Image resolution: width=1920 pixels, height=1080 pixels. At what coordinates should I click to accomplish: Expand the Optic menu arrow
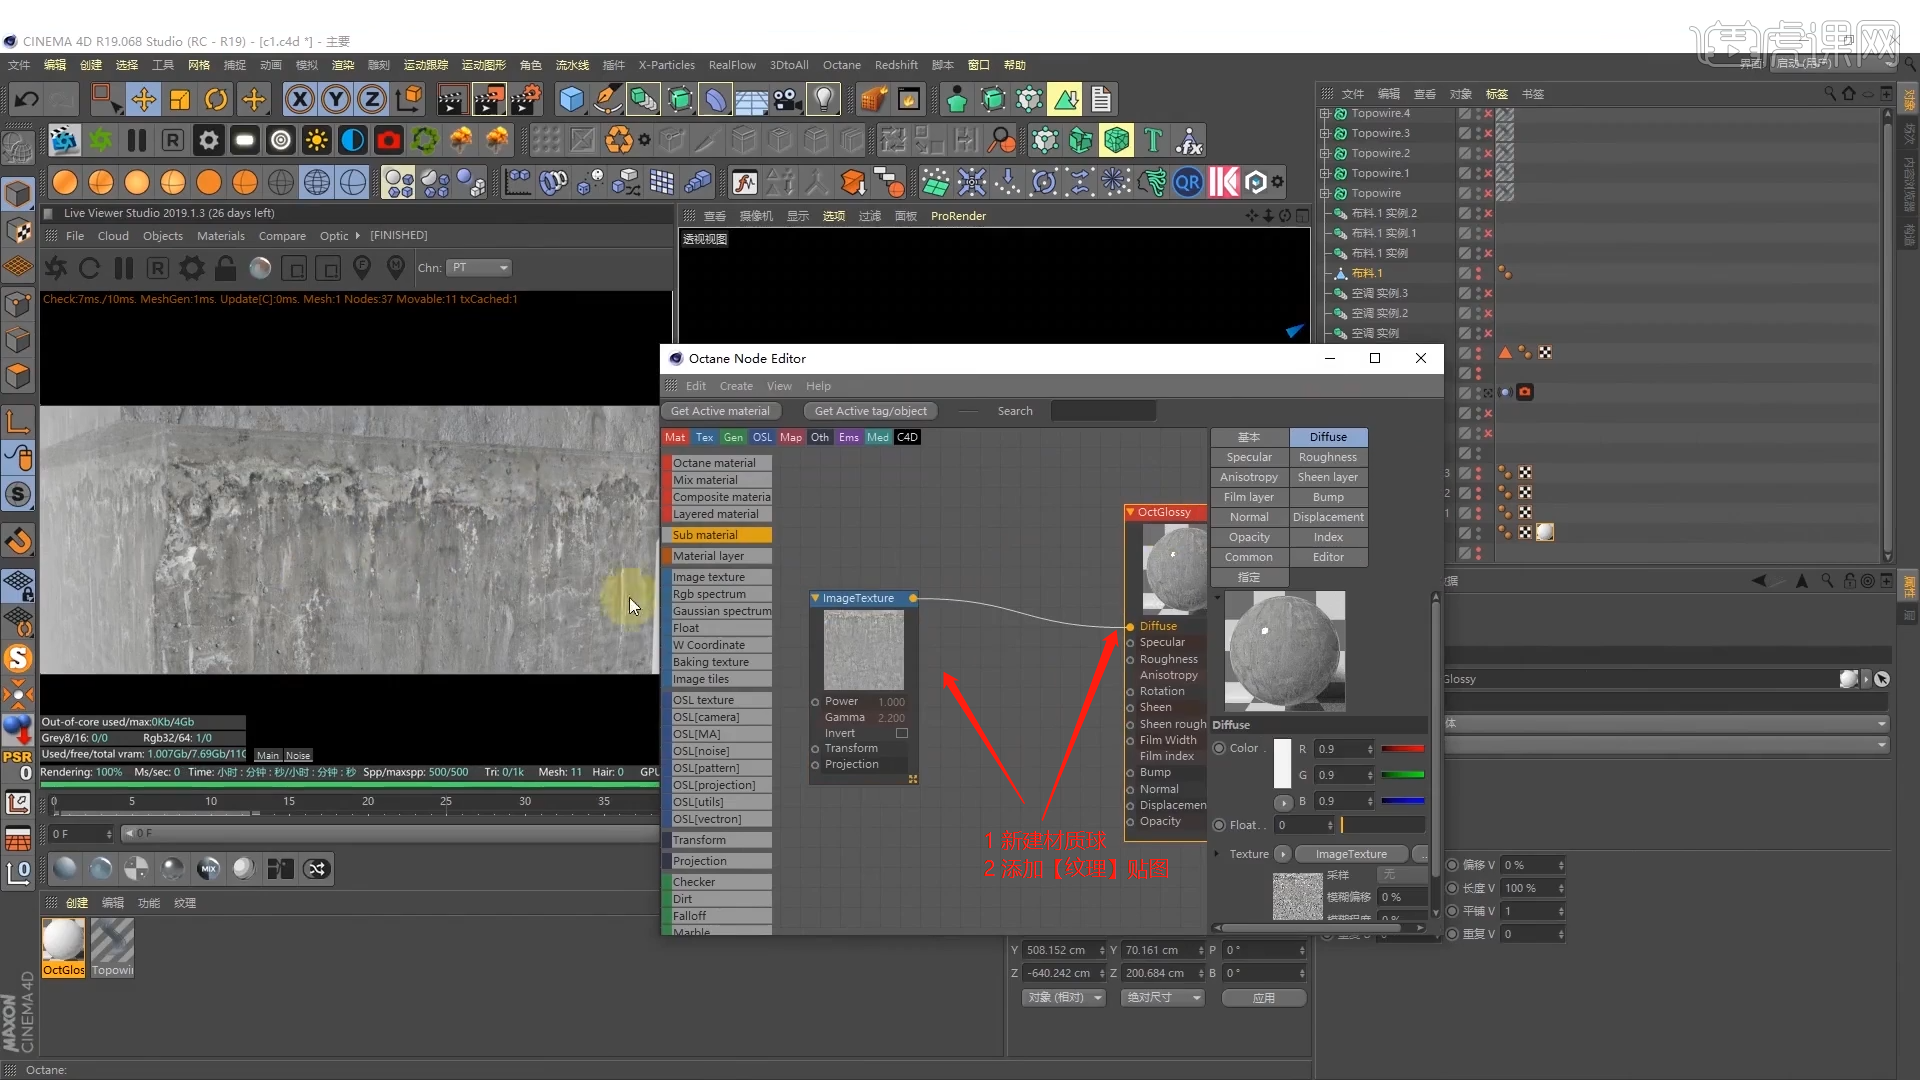(x=357, y=236)
